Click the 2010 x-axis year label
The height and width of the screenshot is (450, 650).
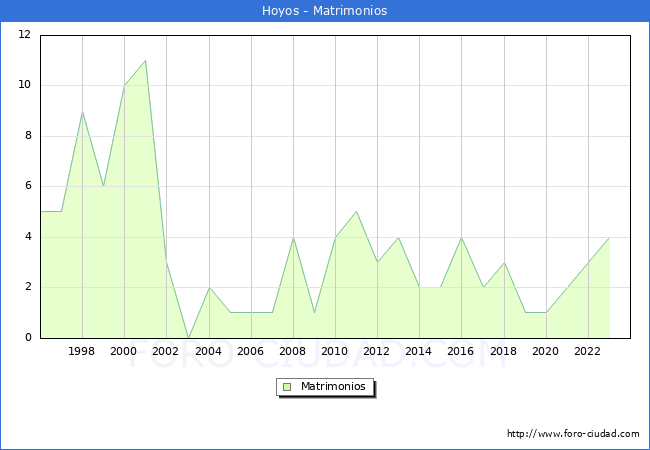click(335, 351)
